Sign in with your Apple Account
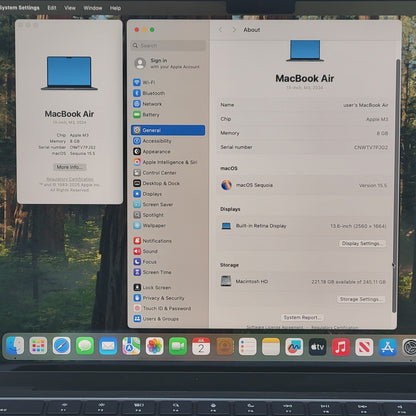This screenshot has width=416, height=416. (167, 63)
